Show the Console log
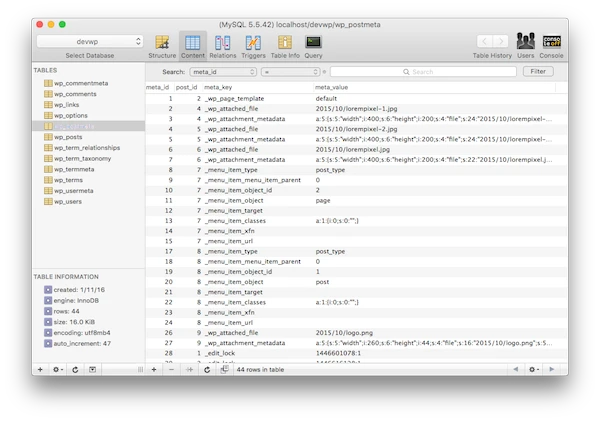The width and height of the screenshot is (600, 421). click(x=552, y=43)
